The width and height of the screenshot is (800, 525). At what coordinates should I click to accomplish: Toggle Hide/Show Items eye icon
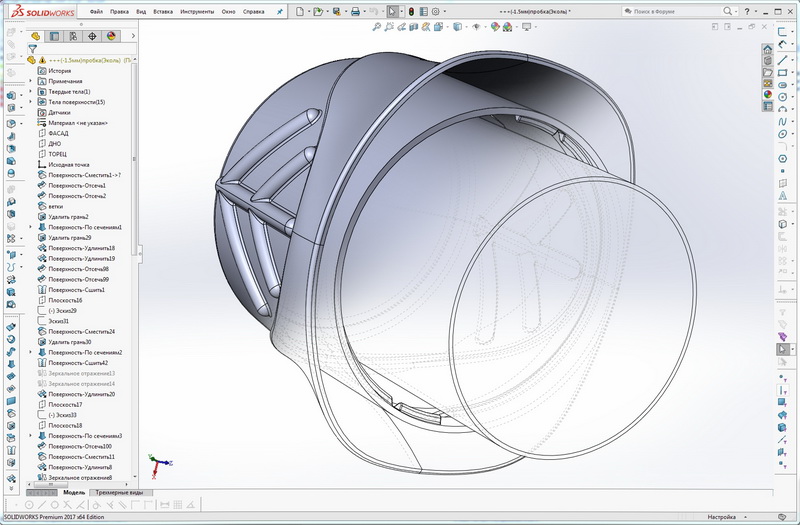coord(476,27)
